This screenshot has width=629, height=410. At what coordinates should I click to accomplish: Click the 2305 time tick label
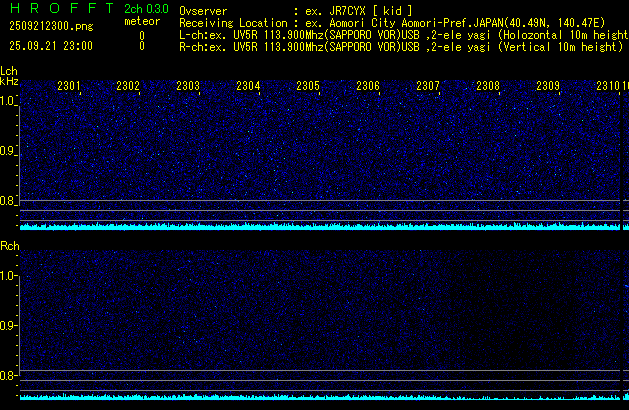(308, 87)
